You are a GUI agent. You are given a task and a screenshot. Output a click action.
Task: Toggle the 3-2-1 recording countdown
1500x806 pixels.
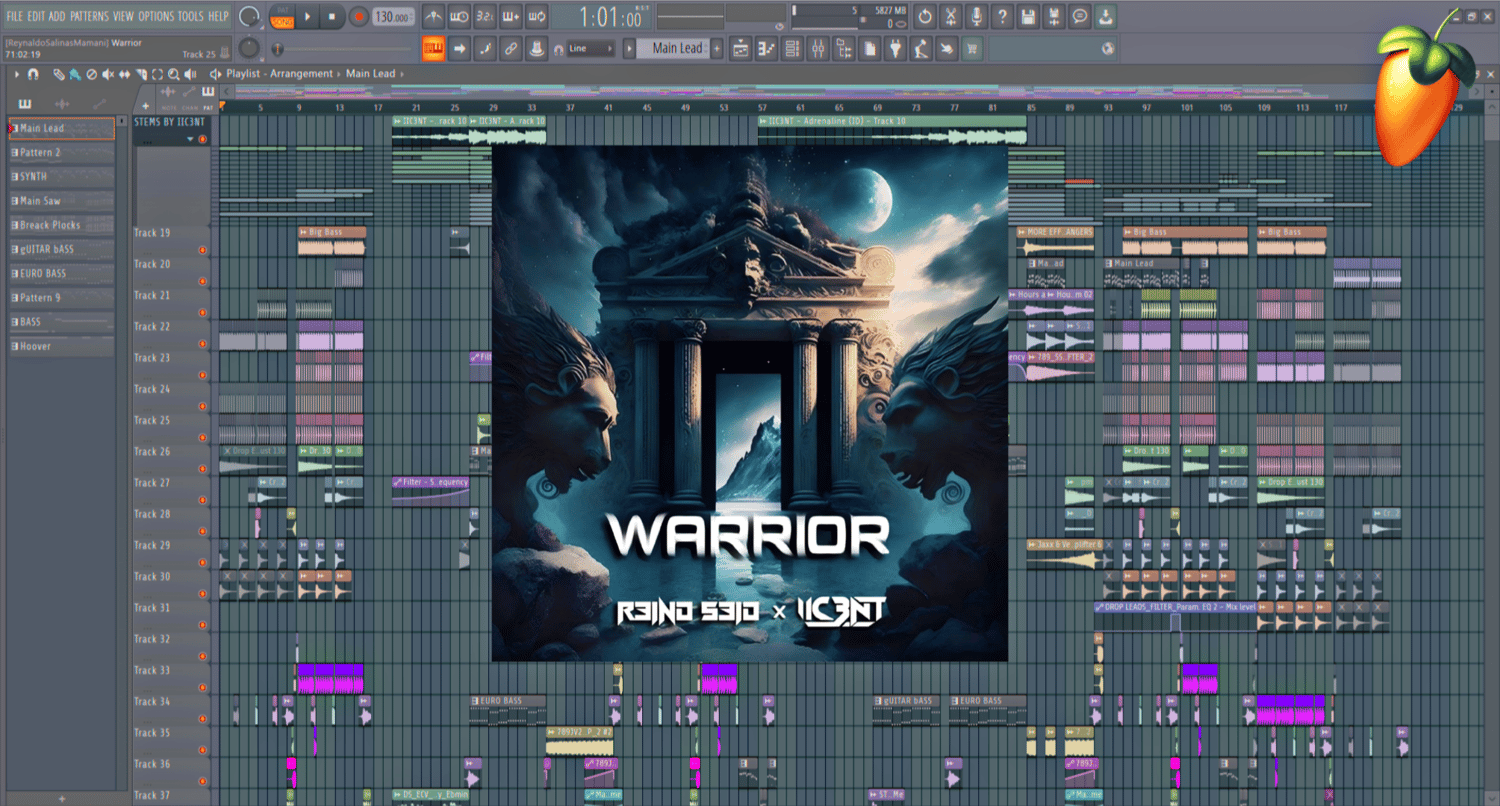485,16
